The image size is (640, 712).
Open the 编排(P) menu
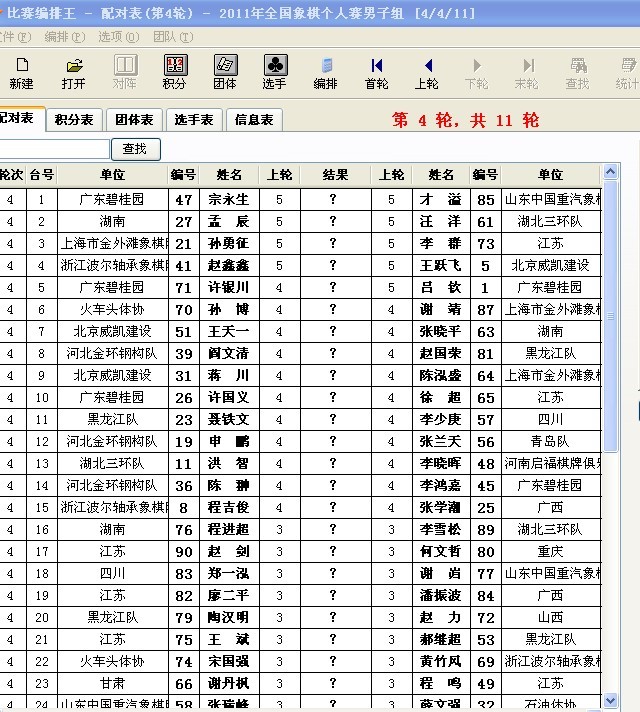[64, 37]
